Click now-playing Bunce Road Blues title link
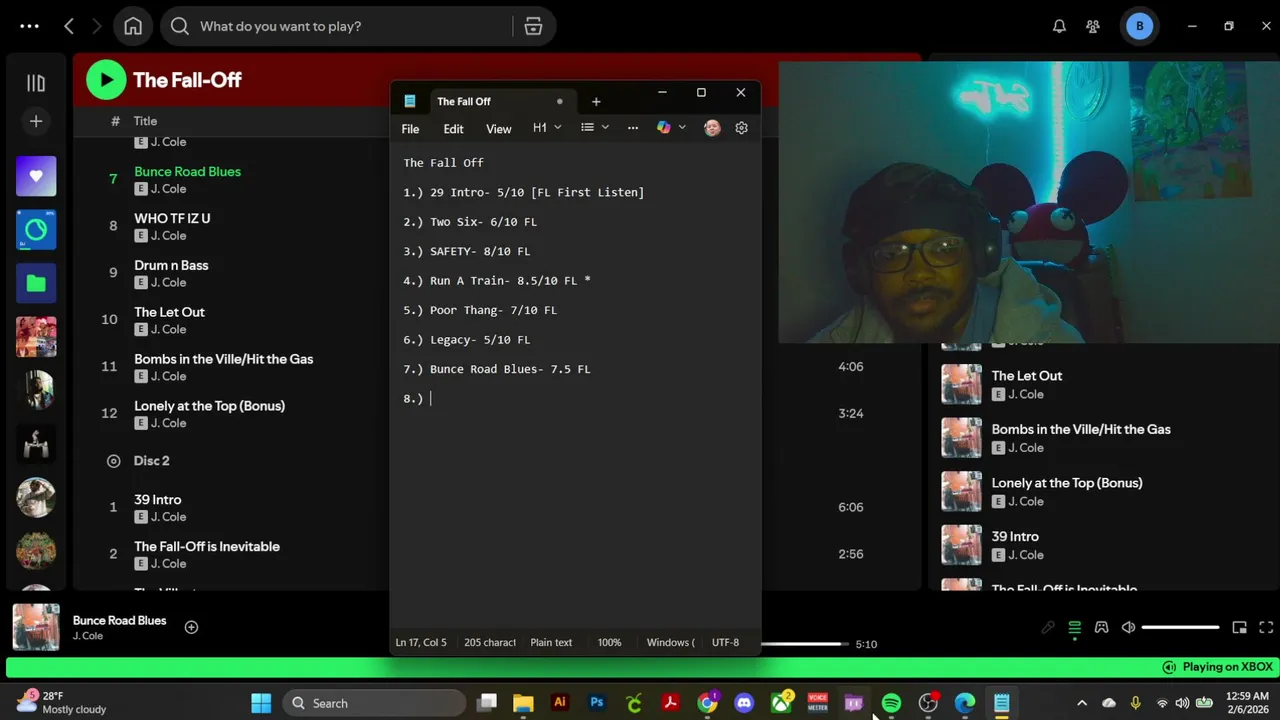Image resolution: width=1280 pixels, height=720 pixels. coord(119,620)
